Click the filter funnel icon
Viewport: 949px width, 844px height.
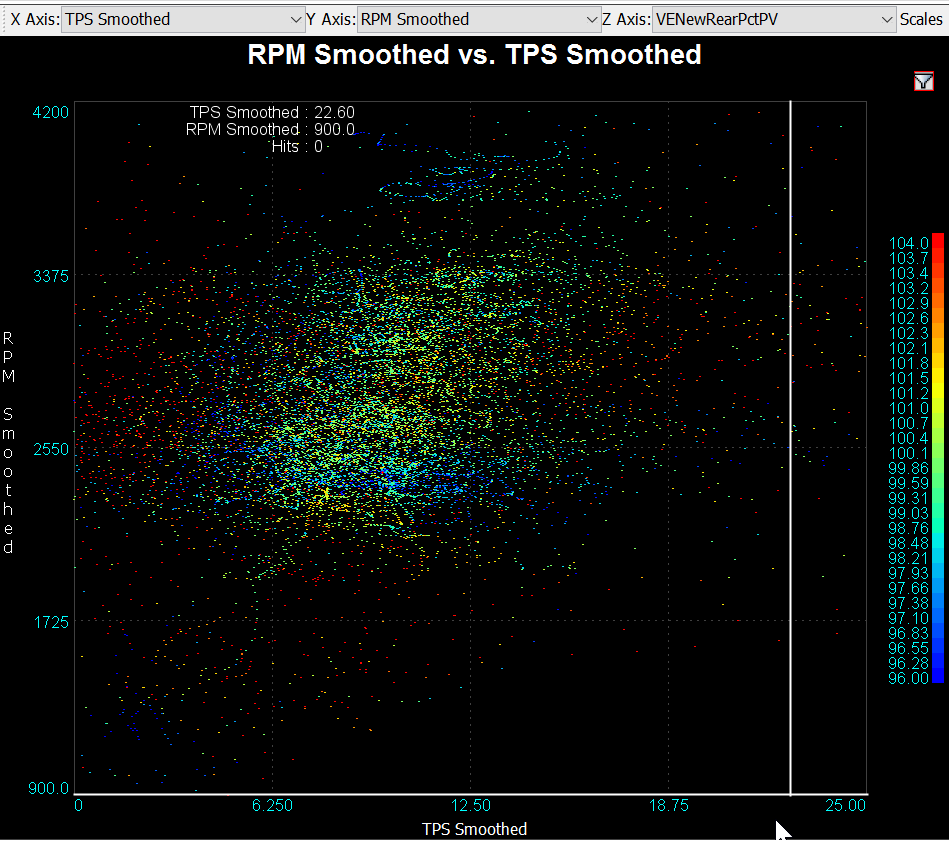click(923, 82)
